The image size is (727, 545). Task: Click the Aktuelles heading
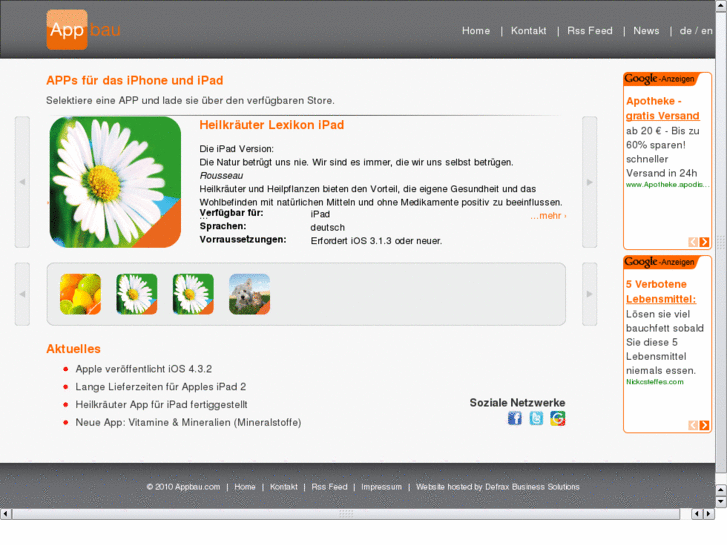click(x=73, y=349)
